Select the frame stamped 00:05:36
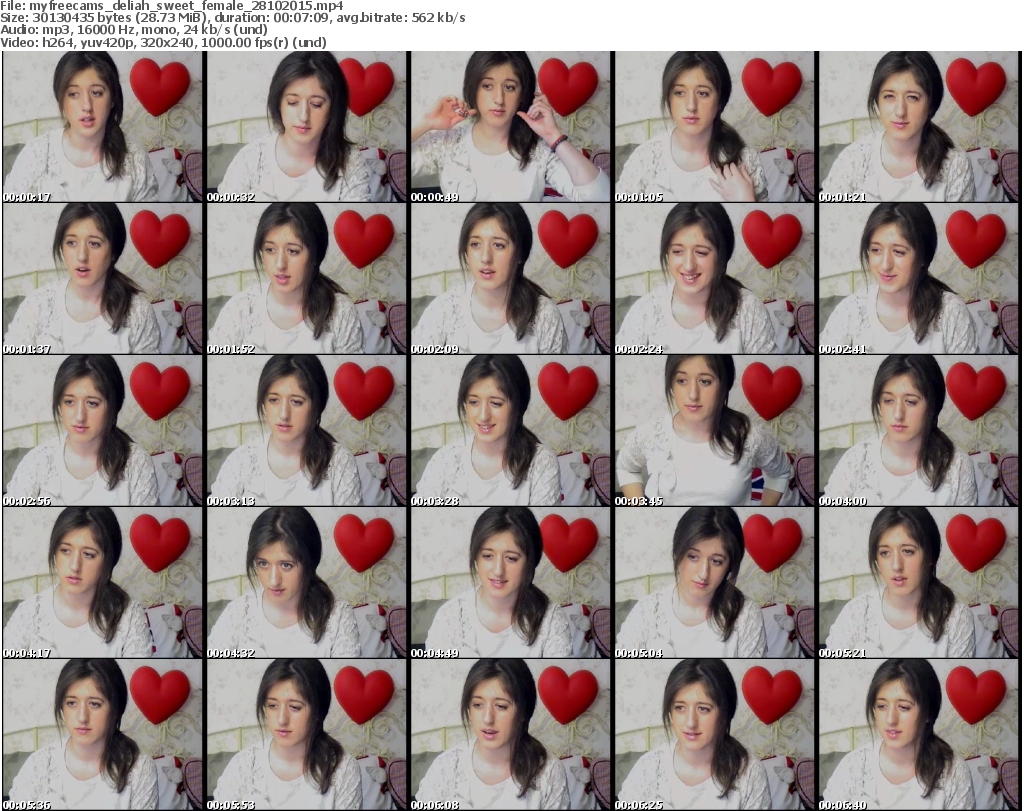Screen dimensions: 1024x811 (x=103, y=735)
